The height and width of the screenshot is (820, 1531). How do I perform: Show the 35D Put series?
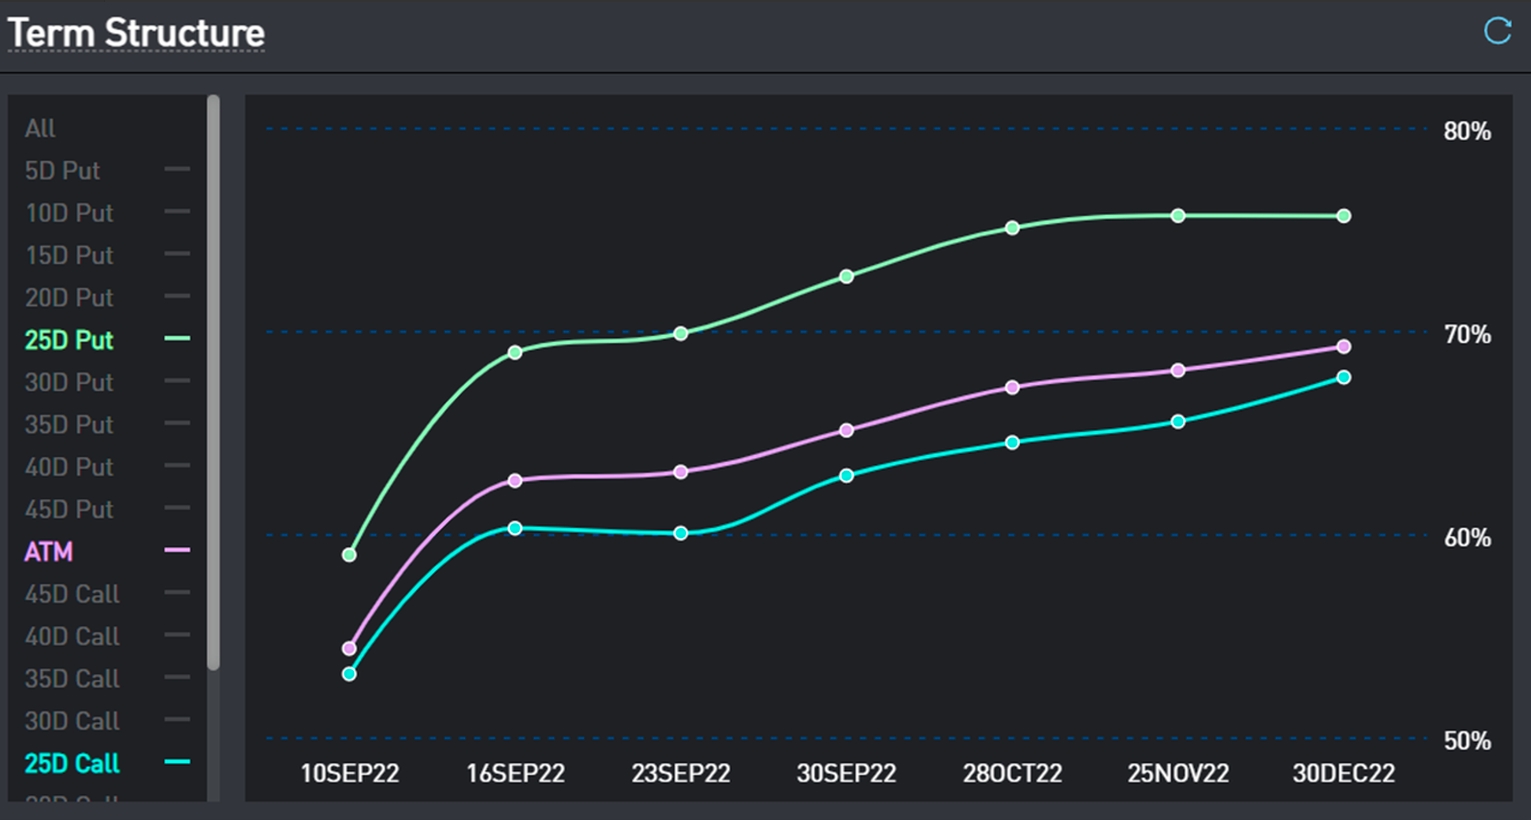(69, 425)
